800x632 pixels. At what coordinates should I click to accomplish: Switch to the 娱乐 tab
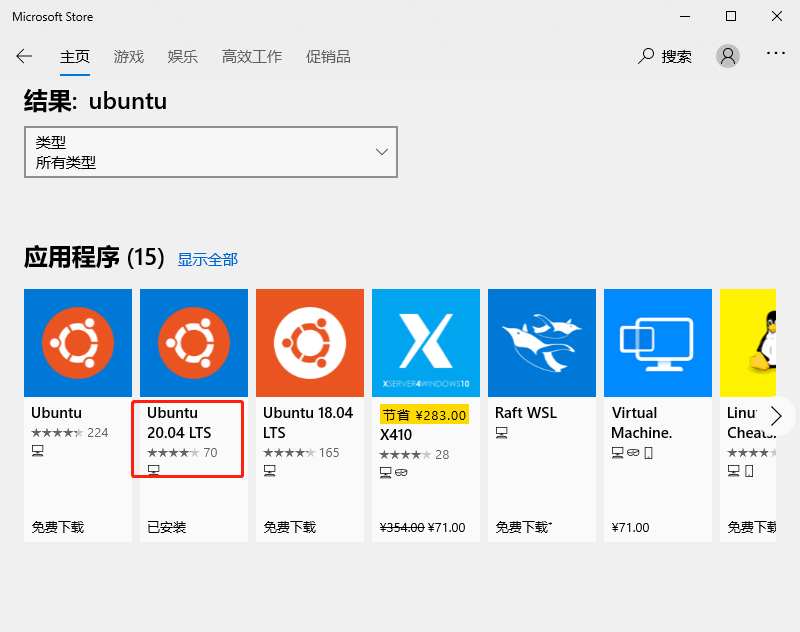pos(182,57)
